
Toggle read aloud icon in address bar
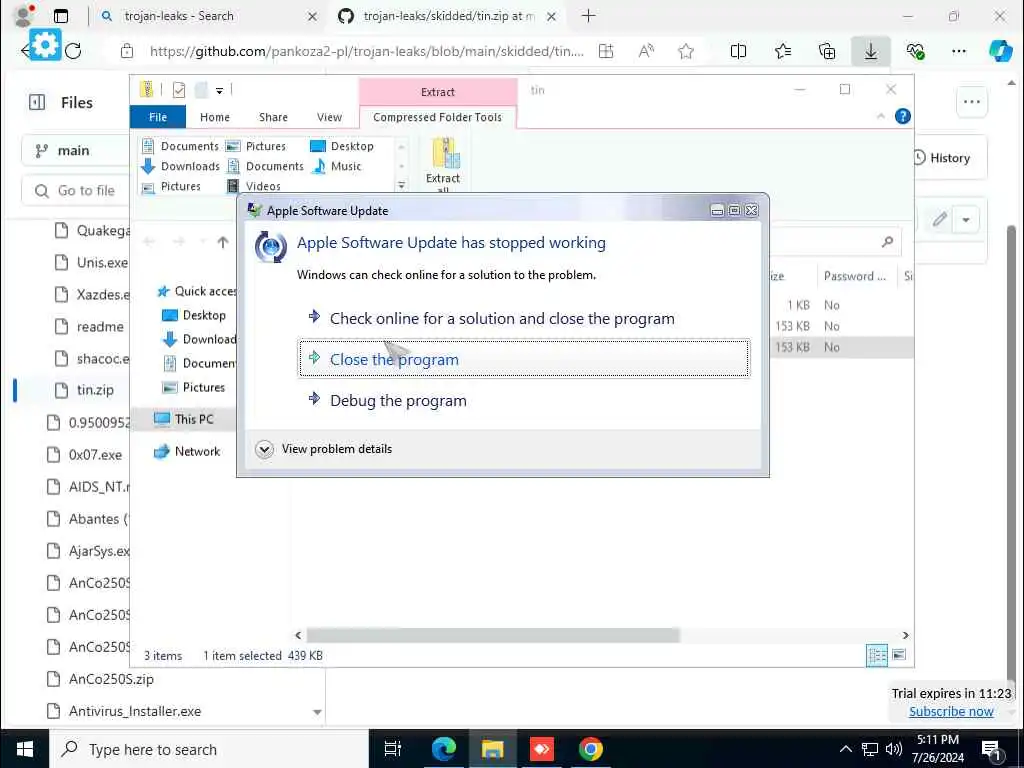pyautogui.click(x=646, y=51)
